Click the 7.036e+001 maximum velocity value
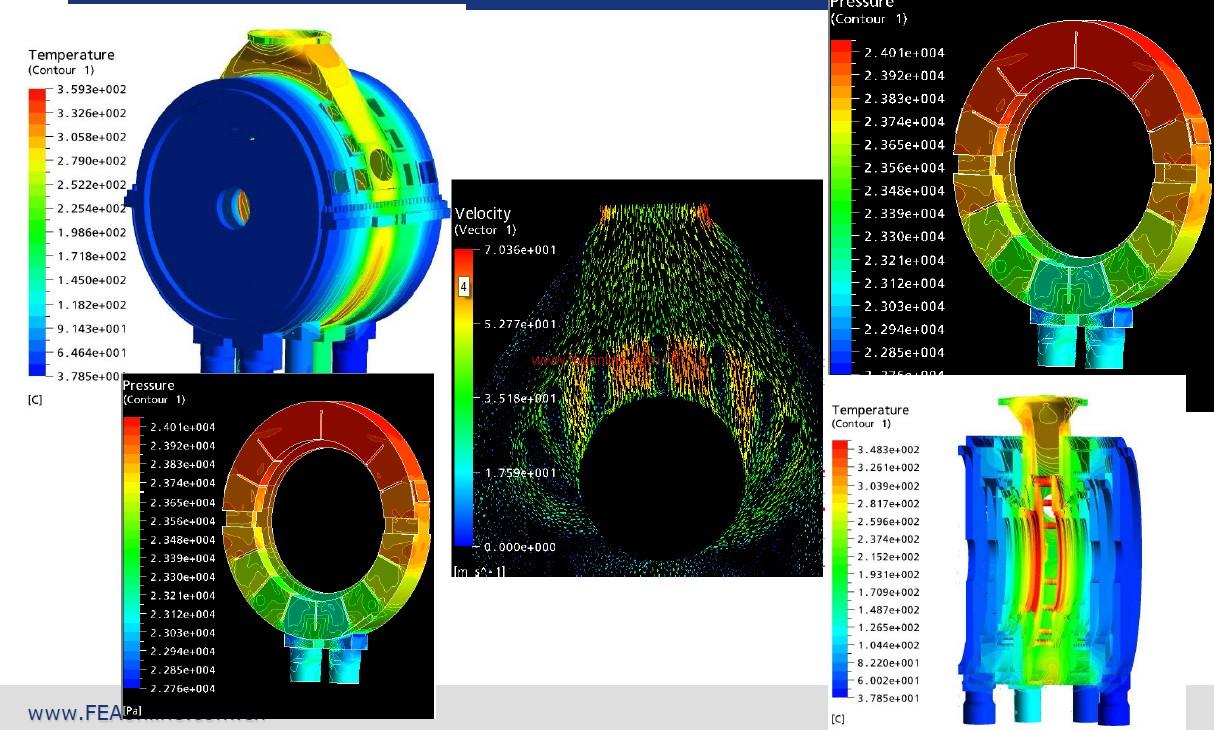1214x730 pixels. (x=520, y=250)
